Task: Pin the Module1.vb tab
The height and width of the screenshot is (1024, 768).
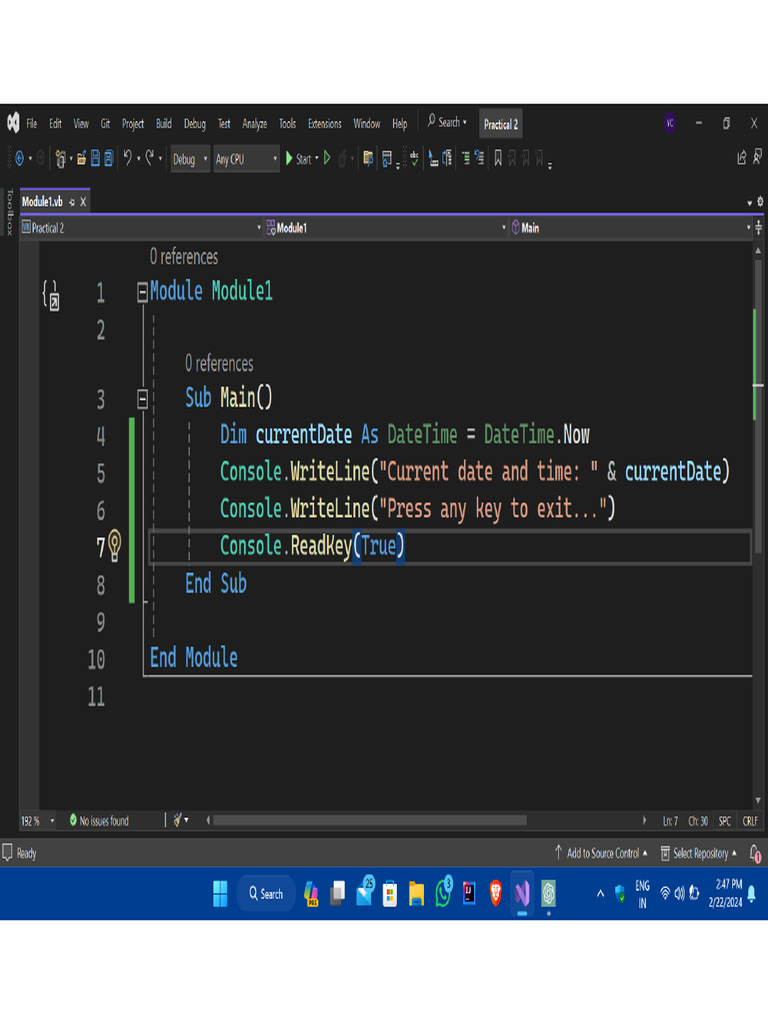Action: 71,202
